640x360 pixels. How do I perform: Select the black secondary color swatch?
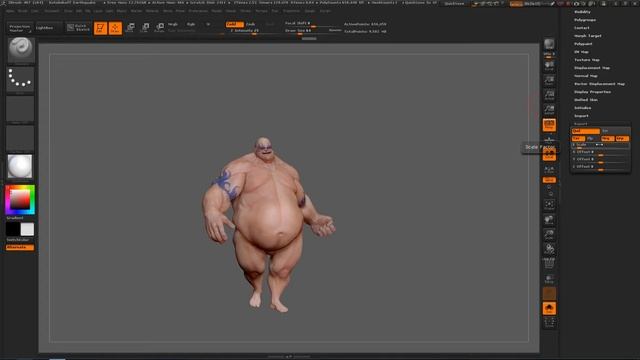pos(13,229)
